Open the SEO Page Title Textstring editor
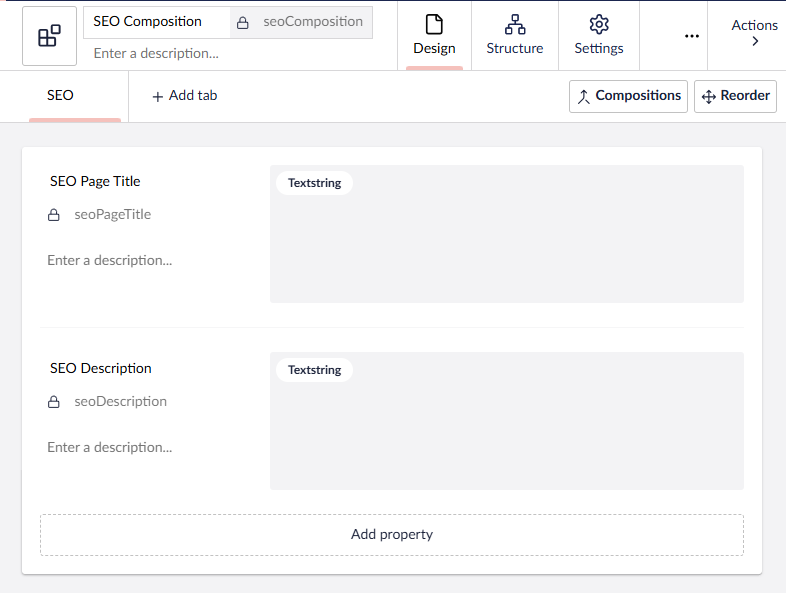This screenshot has width=786, height=593. 506,234
